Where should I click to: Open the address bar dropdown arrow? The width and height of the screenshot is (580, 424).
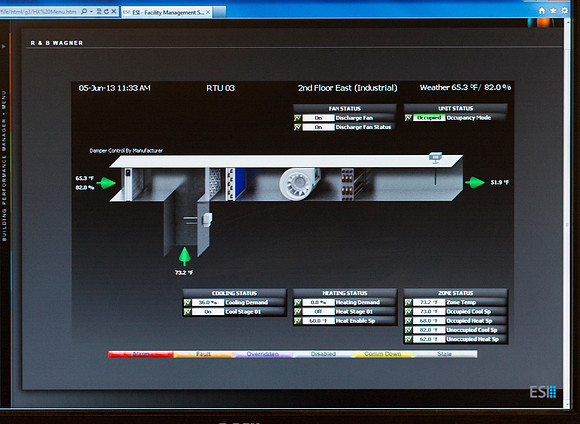tap(91, 12)
